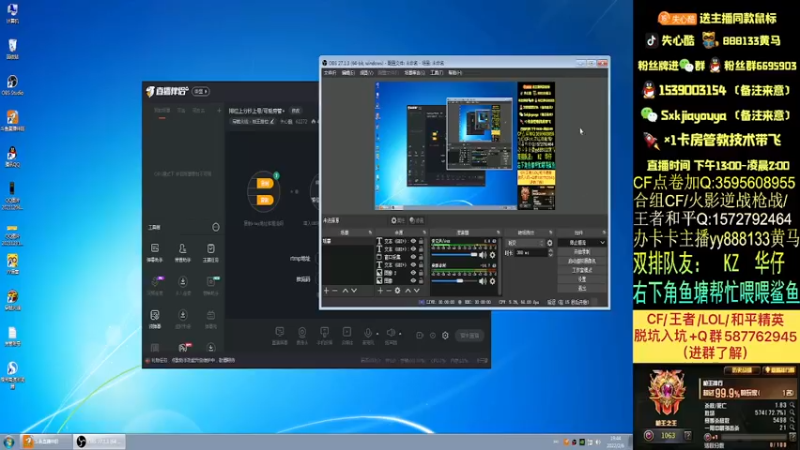Remove source using the Sources minus icon
Screen dimensions: 800x450
coord(389,290)
